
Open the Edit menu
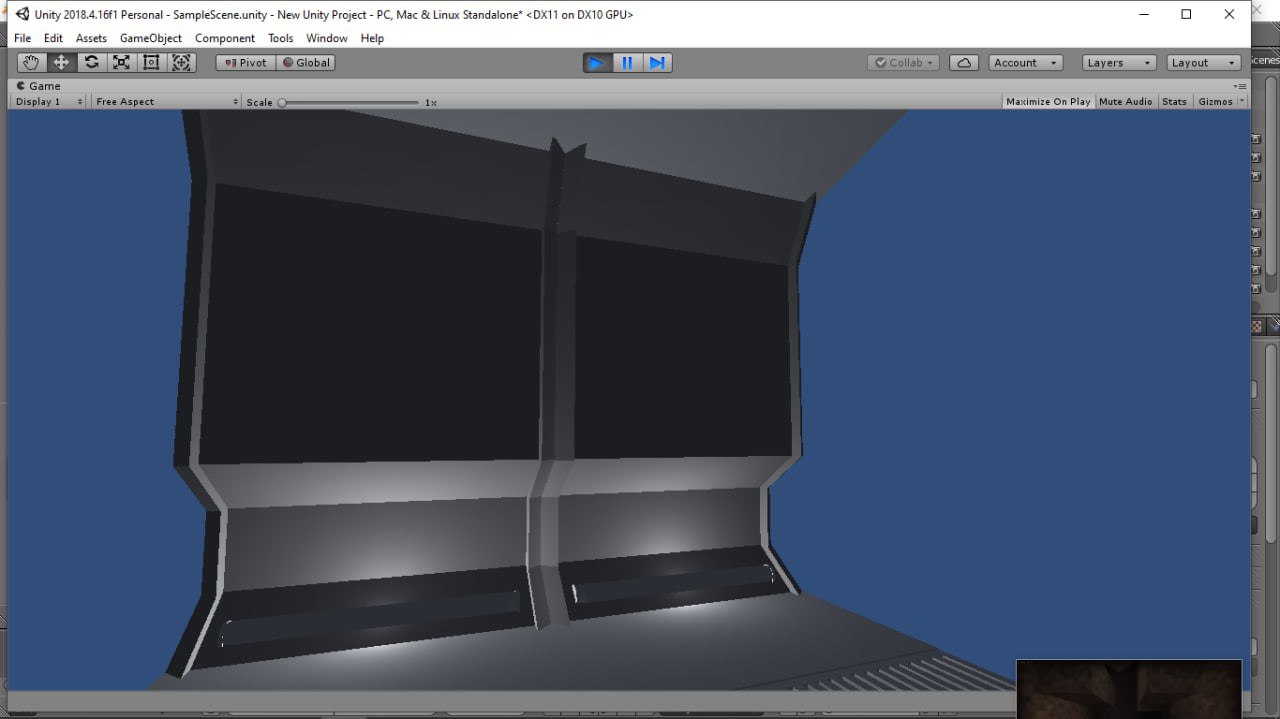(53, 38)
